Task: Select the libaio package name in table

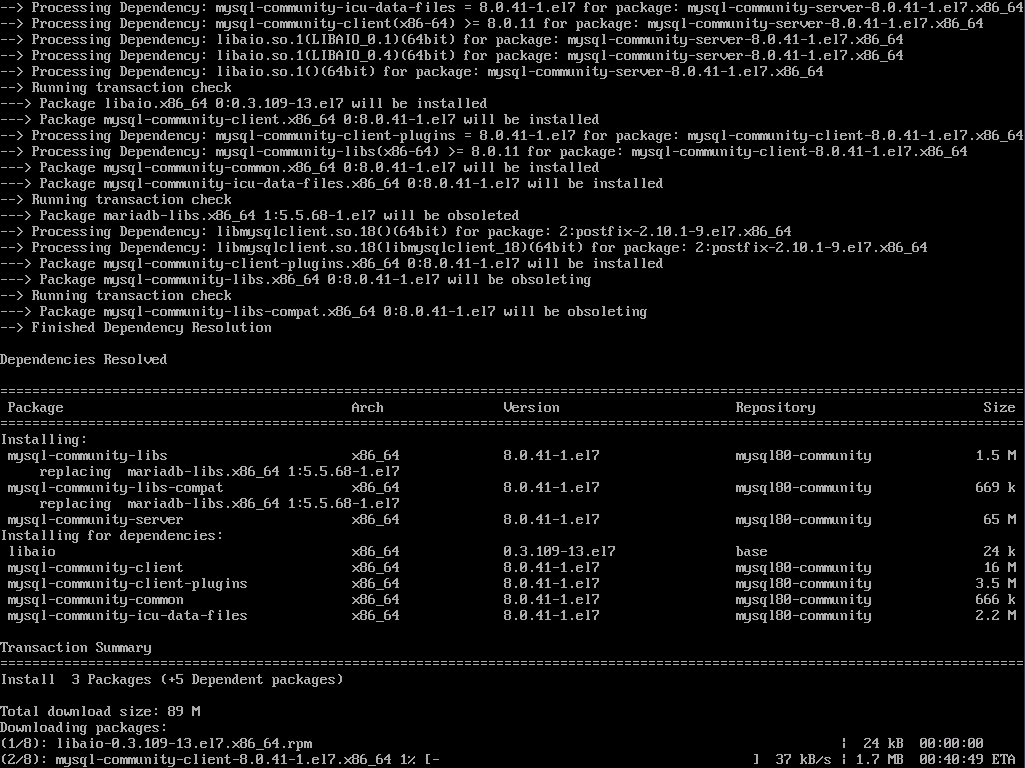Action: coord(31,552)
